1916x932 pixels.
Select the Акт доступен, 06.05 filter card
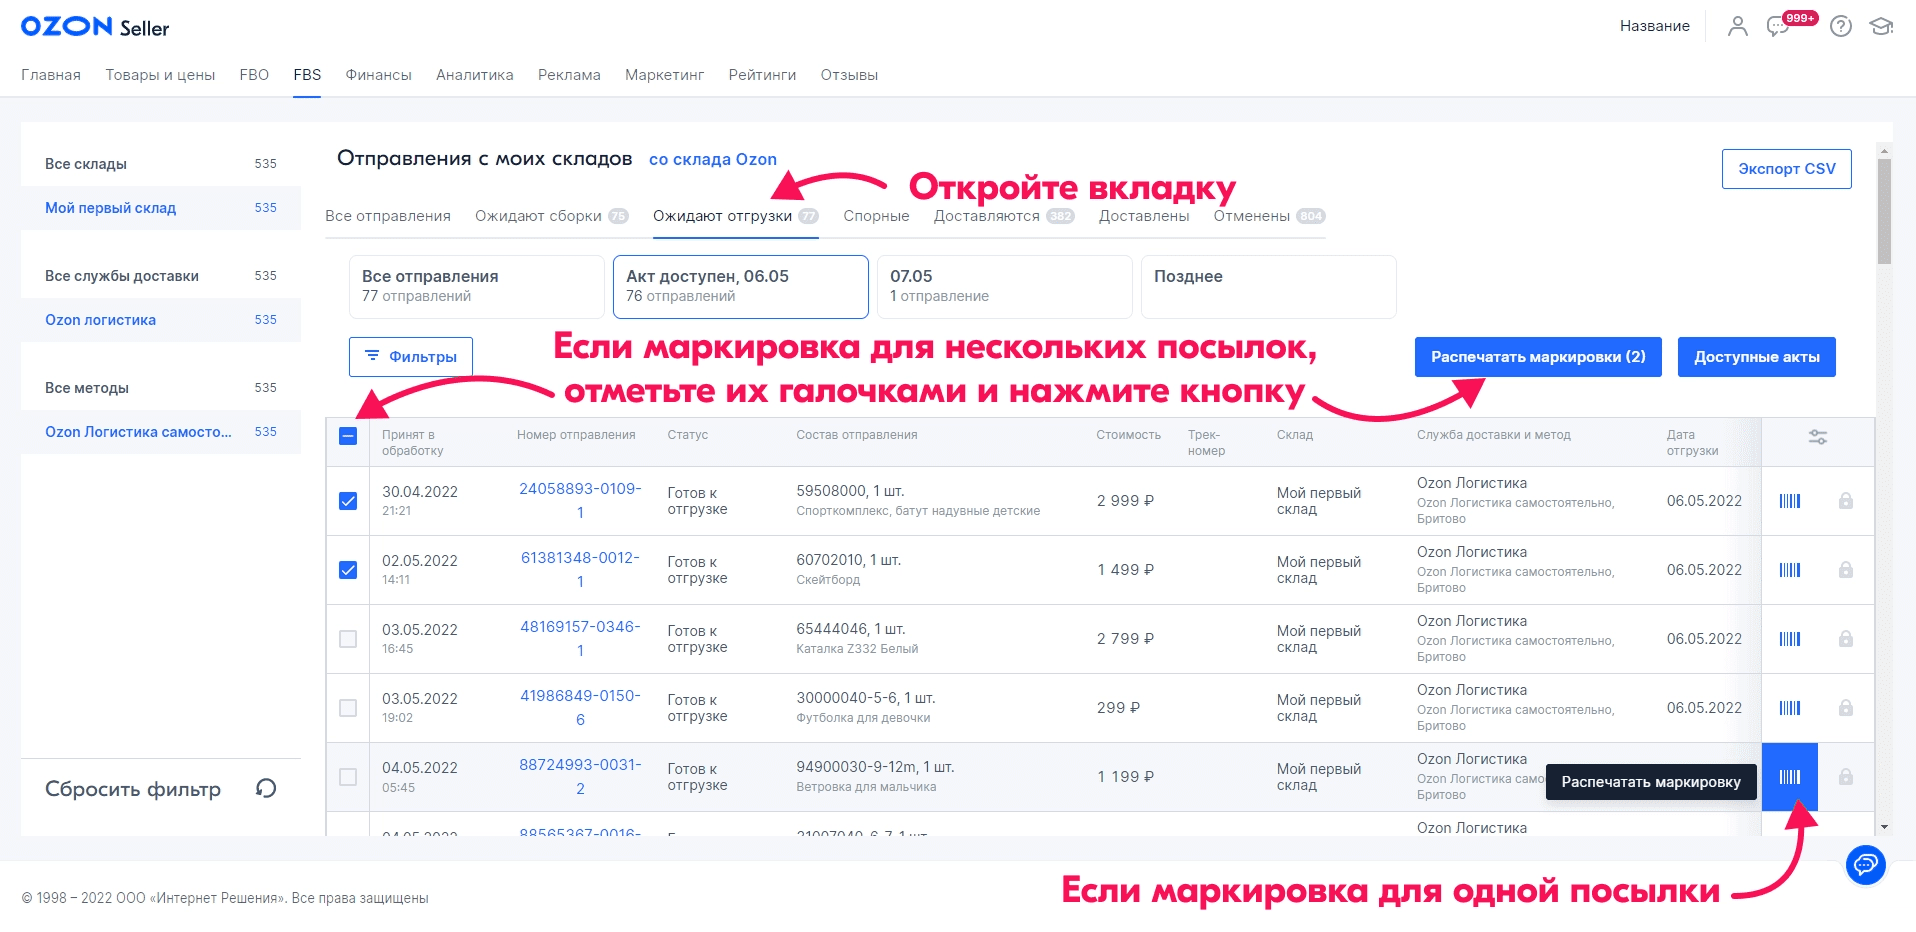pos(740,287)
